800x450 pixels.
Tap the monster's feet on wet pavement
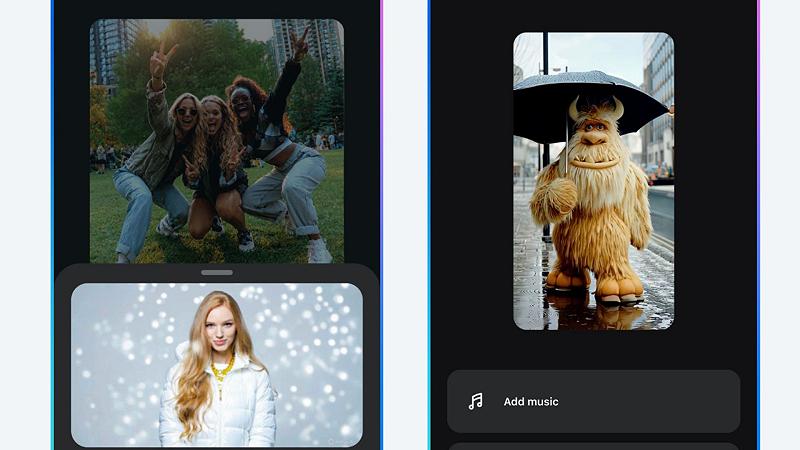596,288
